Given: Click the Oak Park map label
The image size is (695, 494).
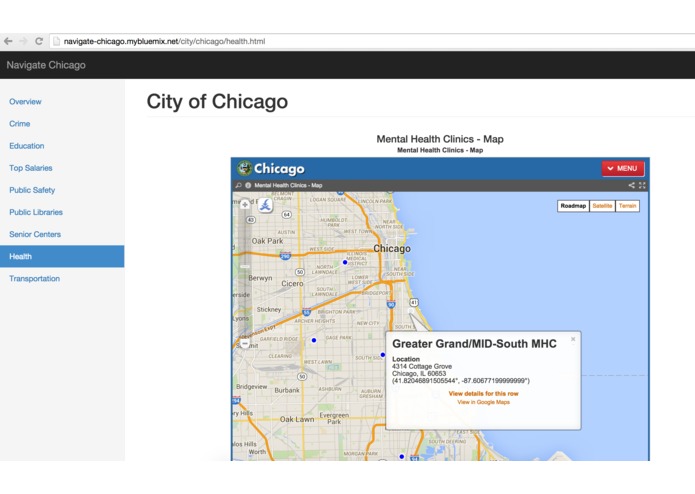Looking at the screenshot, I should [267, 241].
